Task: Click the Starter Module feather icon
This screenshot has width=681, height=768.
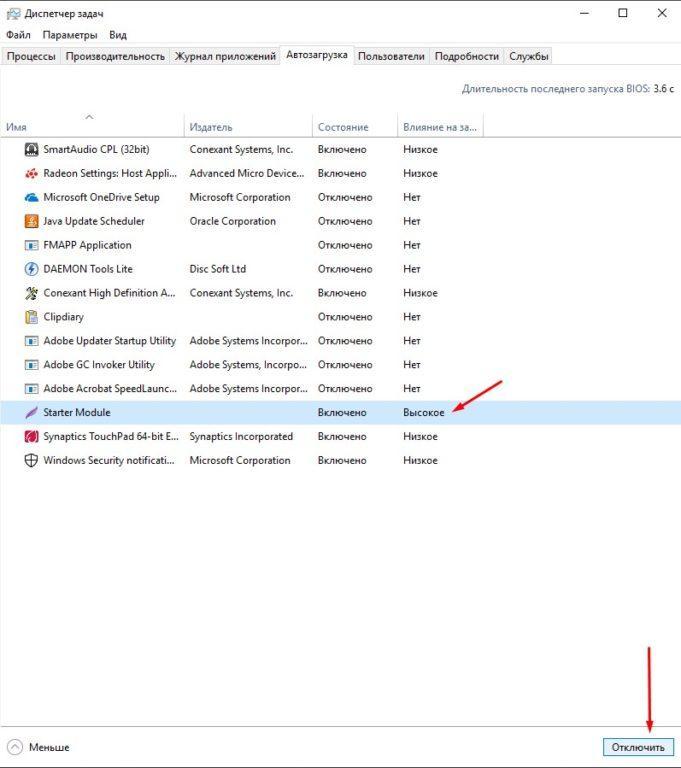Action: [x=31, y=412]
